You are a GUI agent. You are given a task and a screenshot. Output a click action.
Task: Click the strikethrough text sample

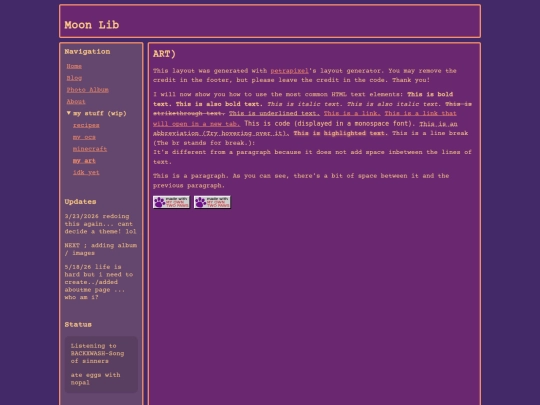pyautogui.click(x=312, y=108)
